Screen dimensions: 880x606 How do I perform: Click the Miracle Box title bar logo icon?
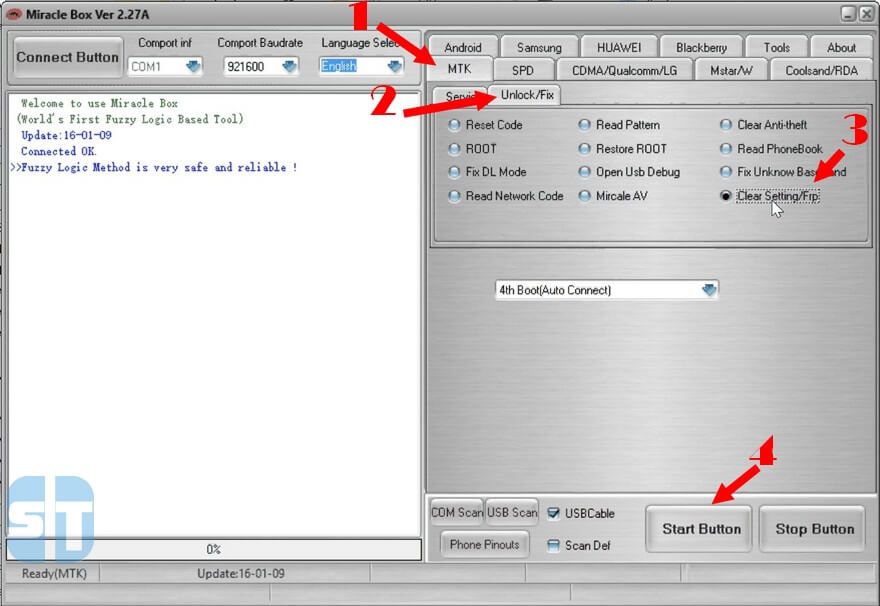(x=14, y=13)
